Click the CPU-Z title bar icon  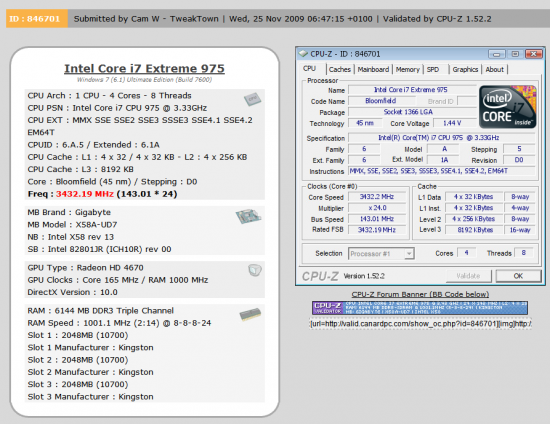(303, 54)
